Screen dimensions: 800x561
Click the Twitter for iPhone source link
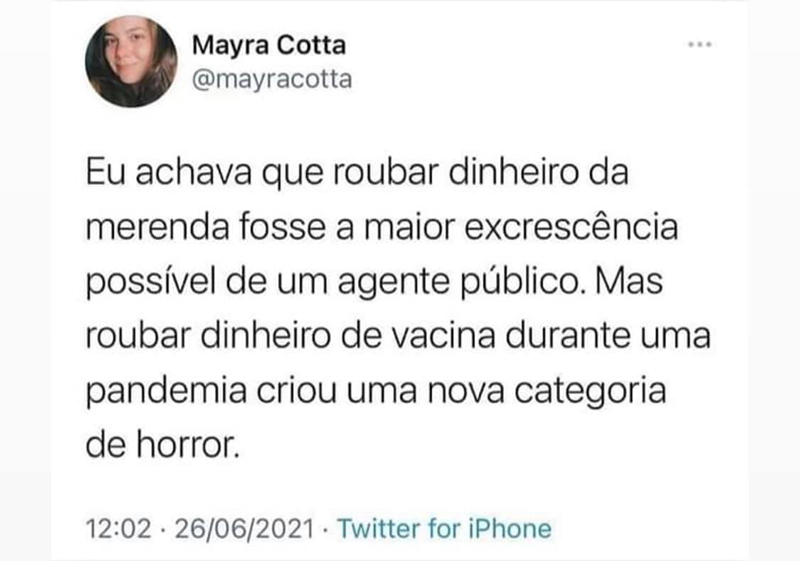[444, 528]
